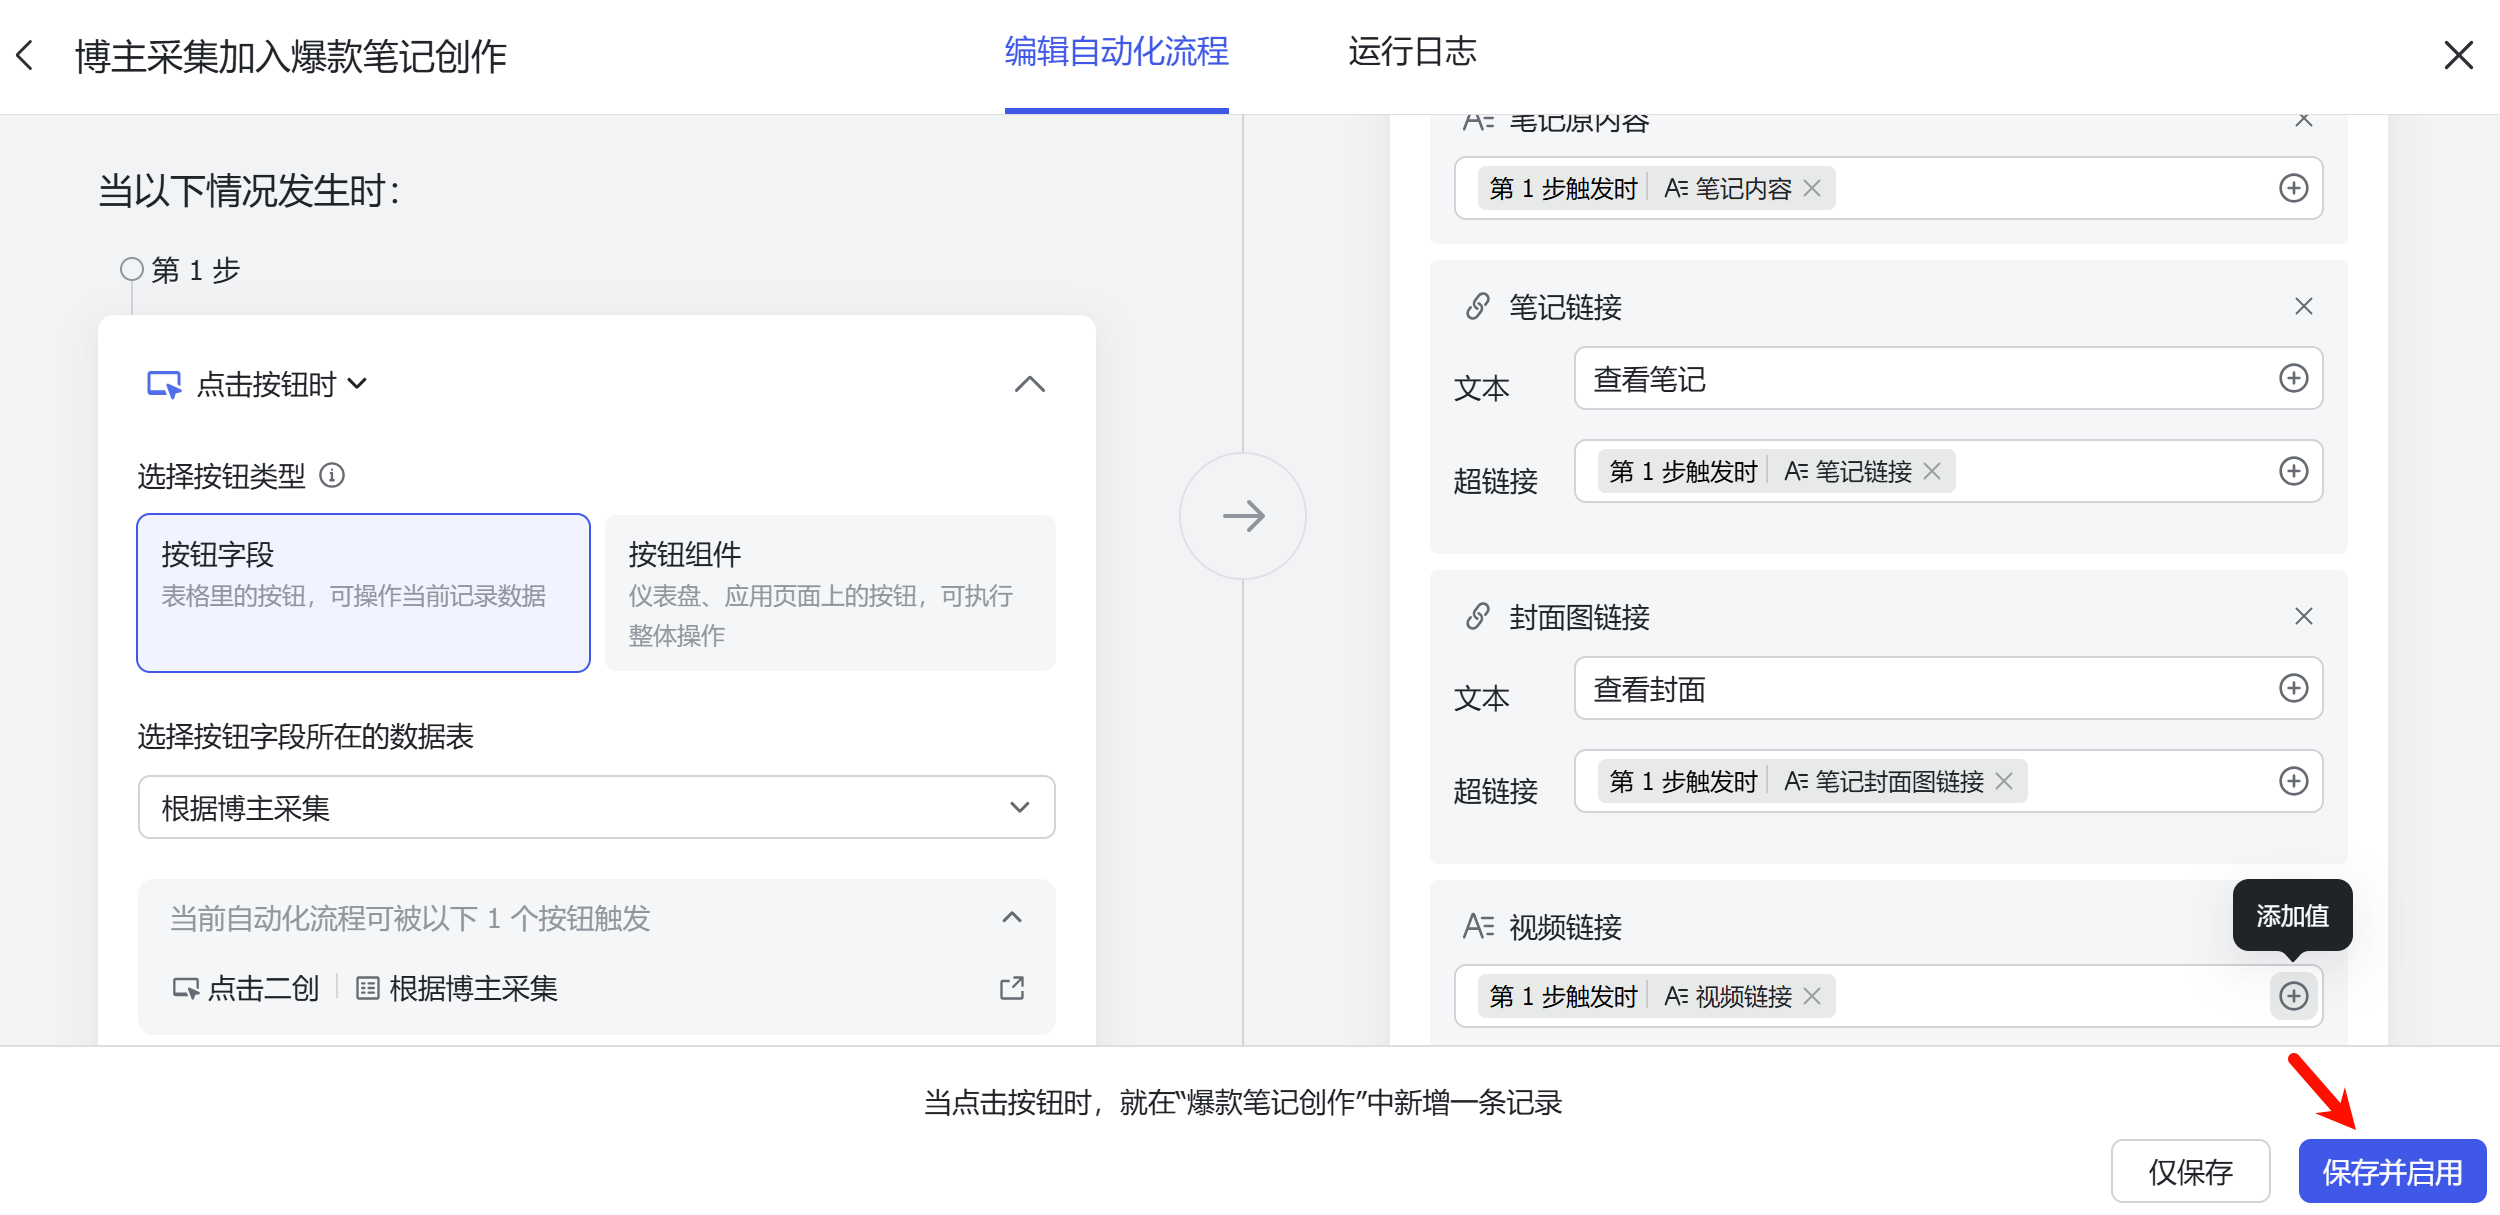
Task: Click plus icon on the 视频链接 field
Action: [2295, 995]
